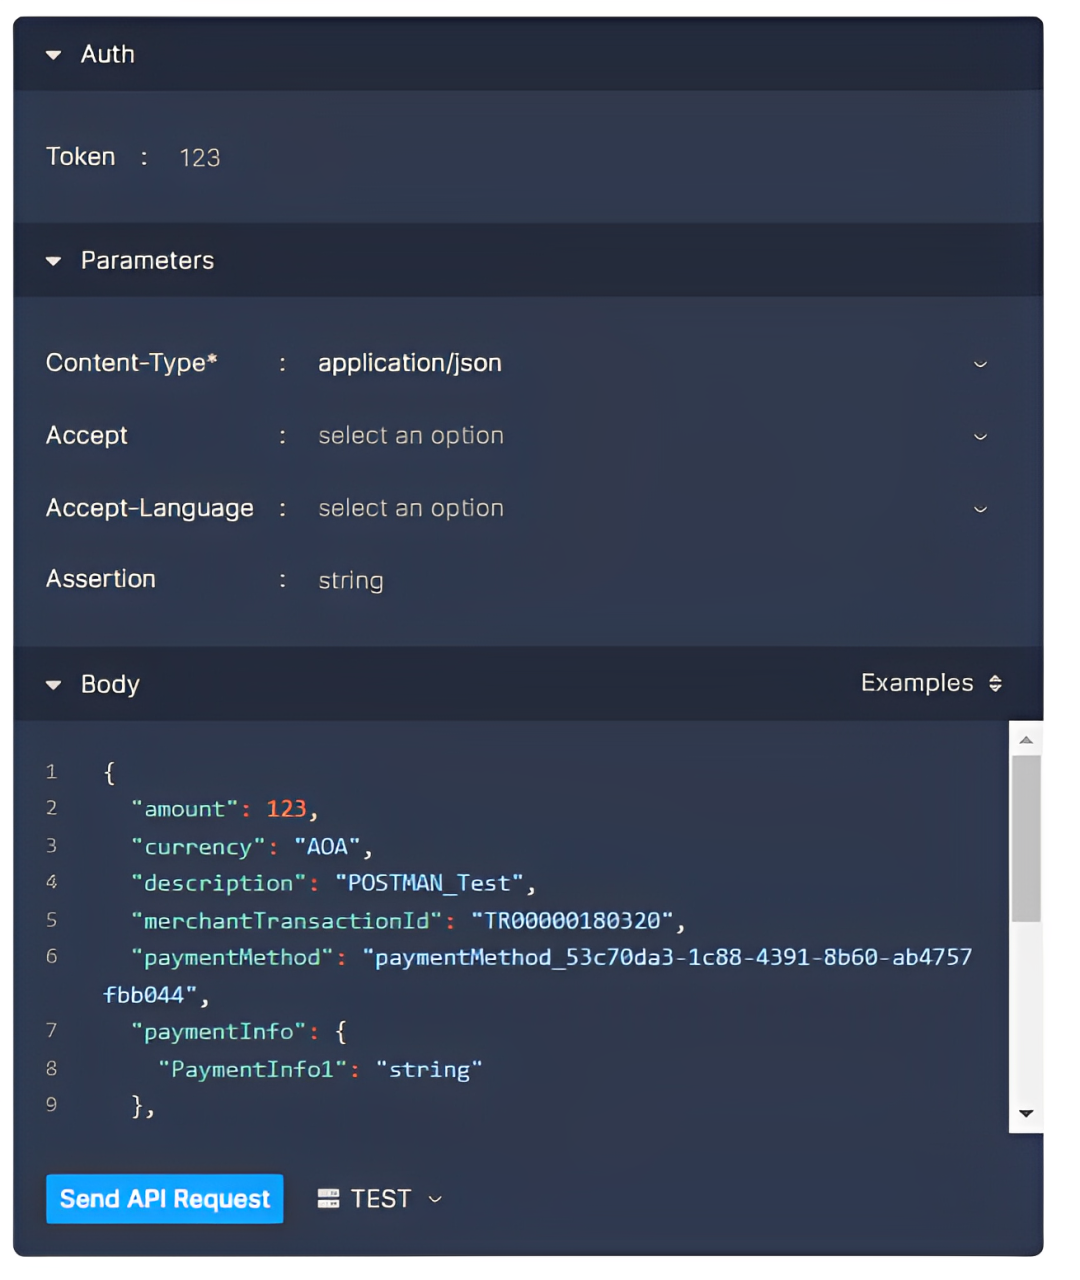The image size is (1080, 1280).
Task: Open the Content-Type dropdown chevron
Action: 980,364
